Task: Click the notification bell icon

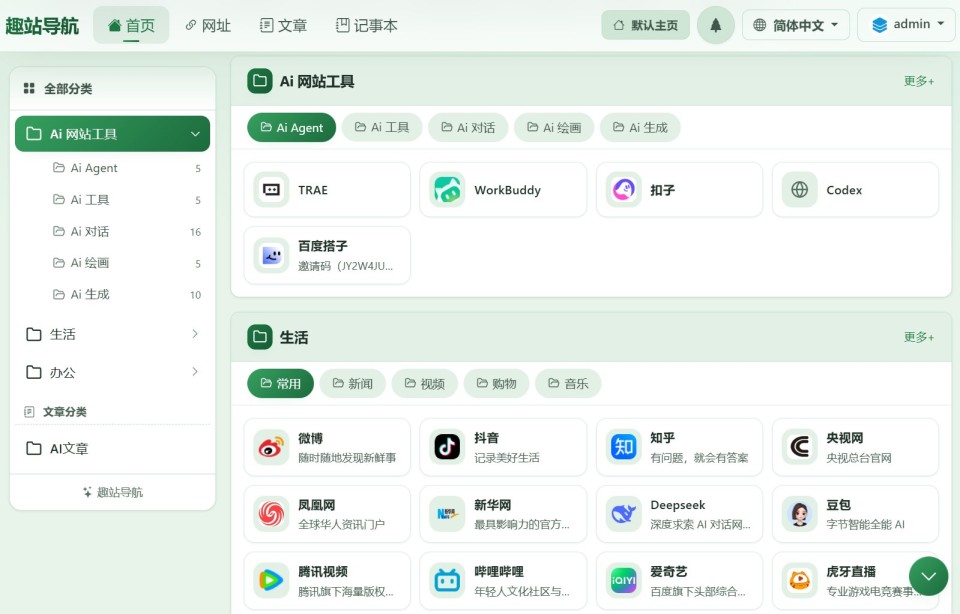Action: (716, 25)
